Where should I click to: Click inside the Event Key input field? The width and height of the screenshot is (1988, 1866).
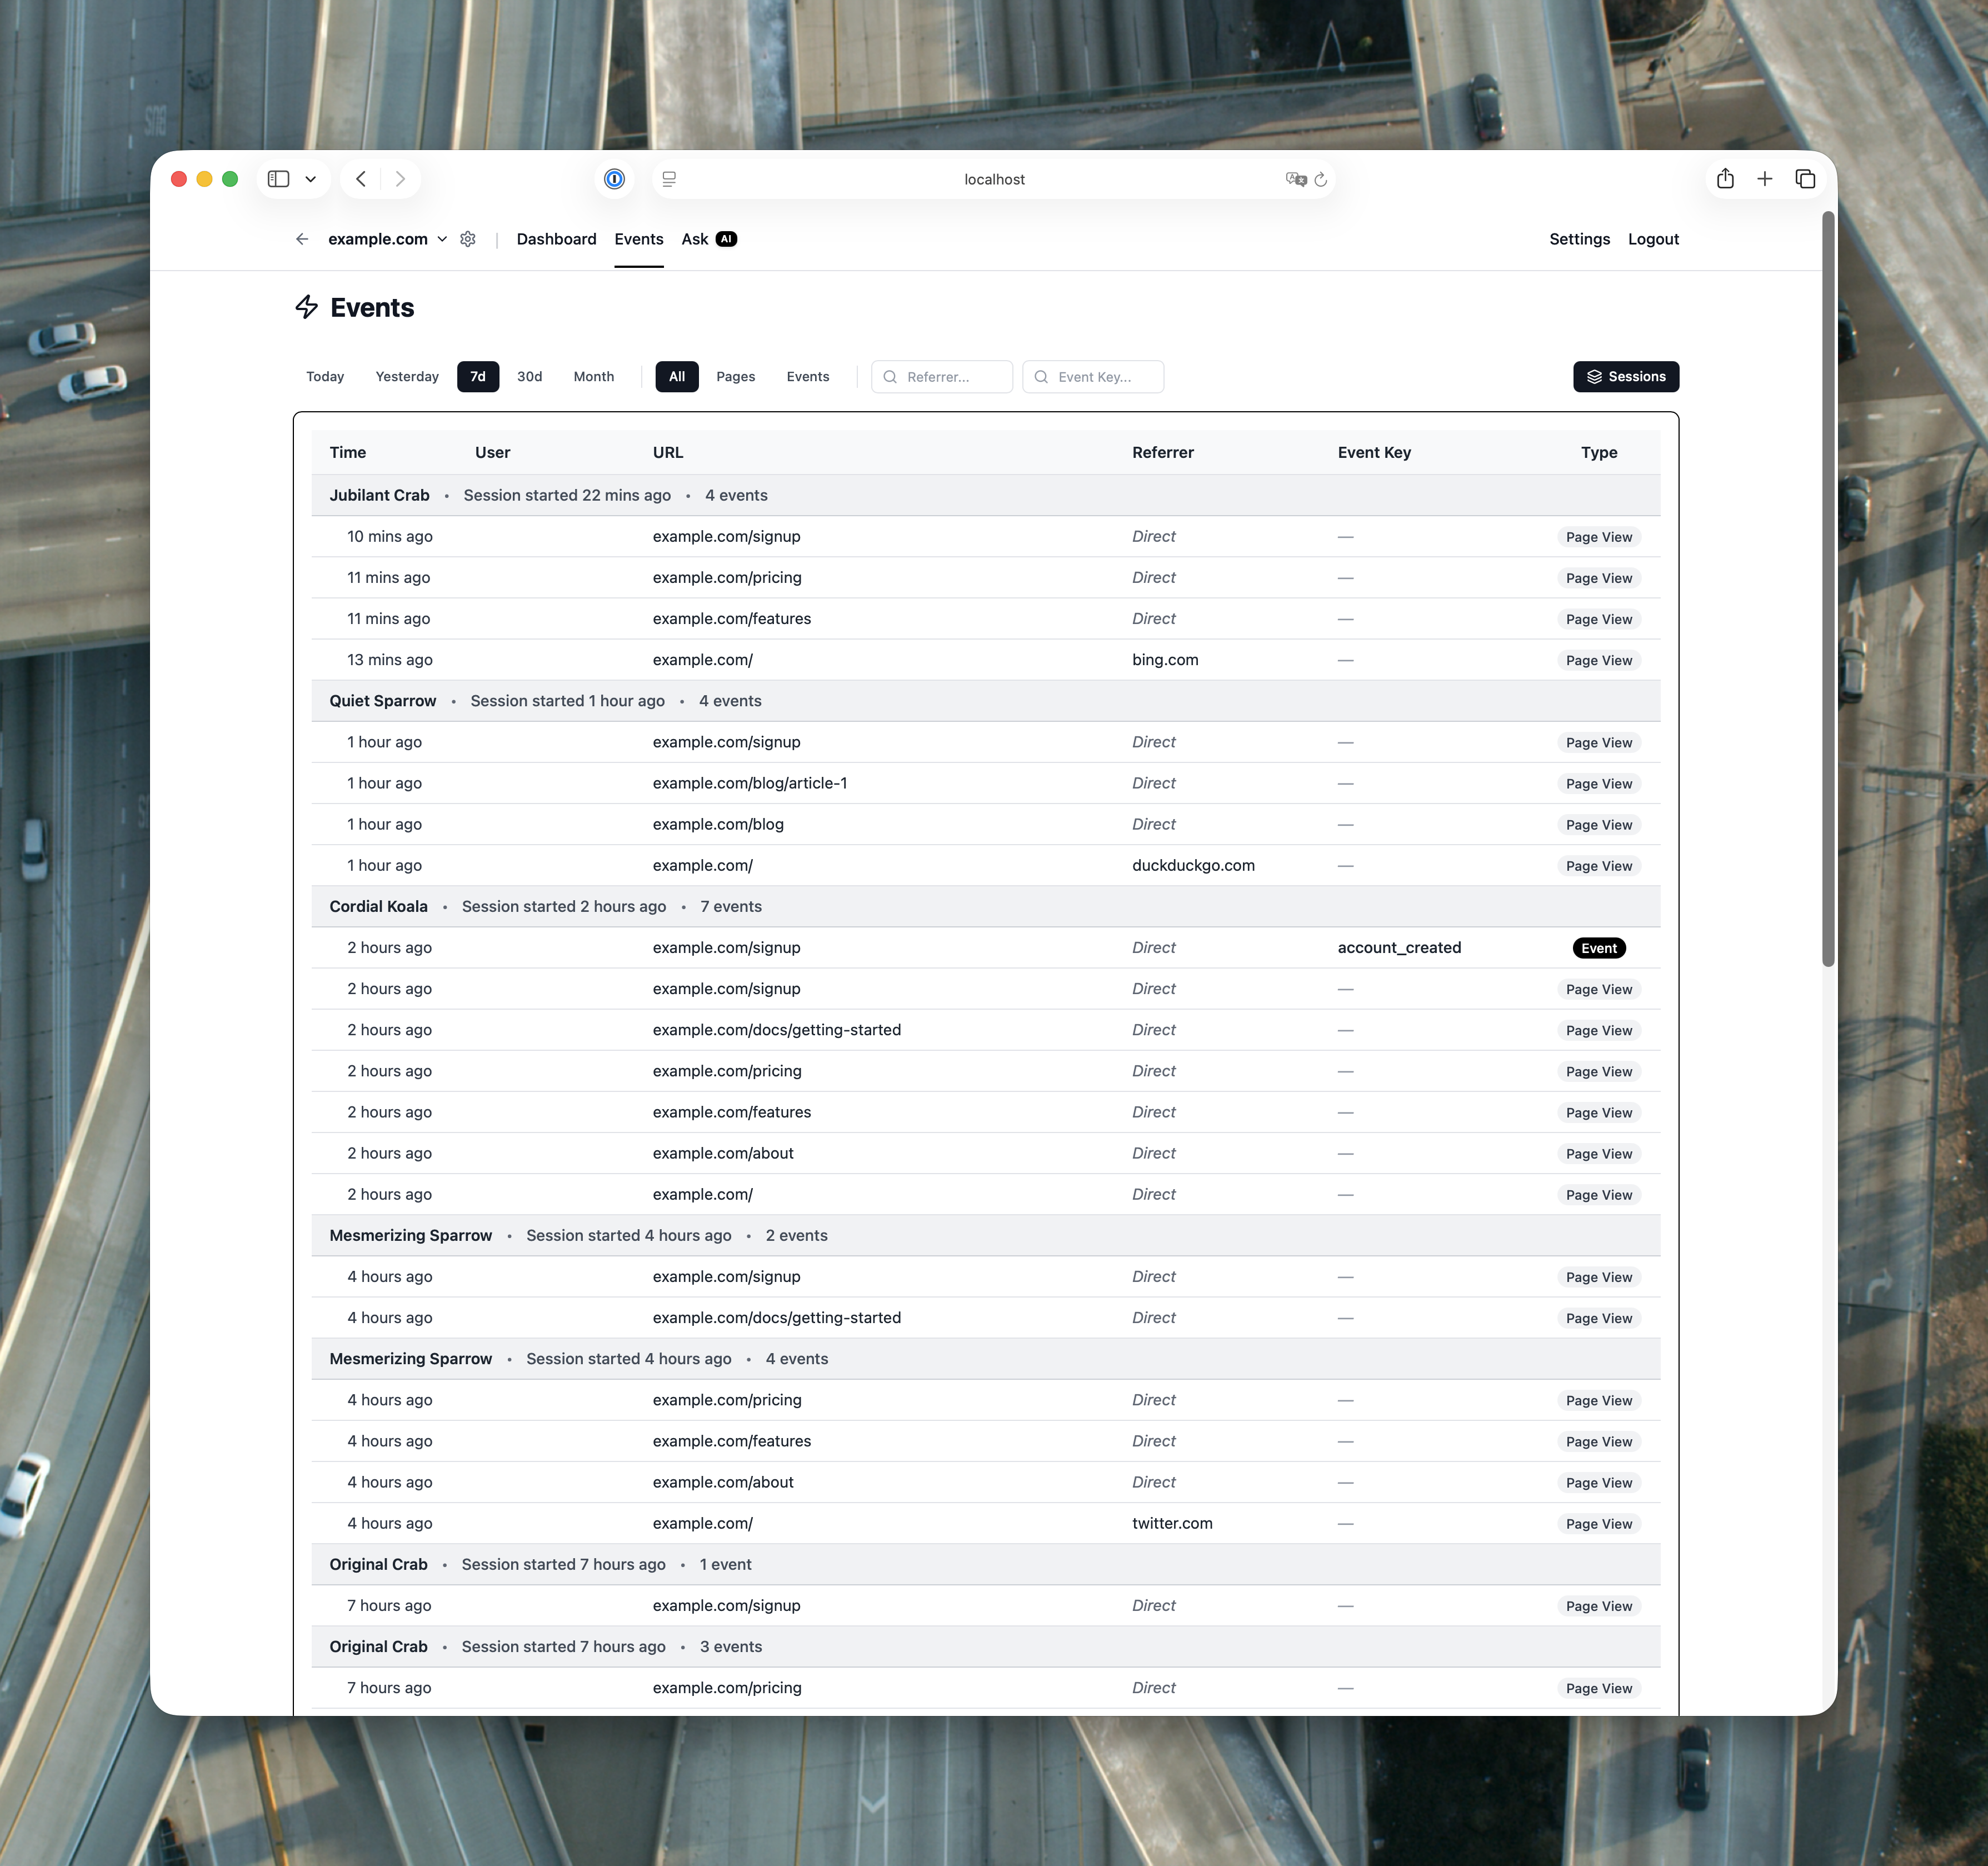click(x=1100, y=377)
